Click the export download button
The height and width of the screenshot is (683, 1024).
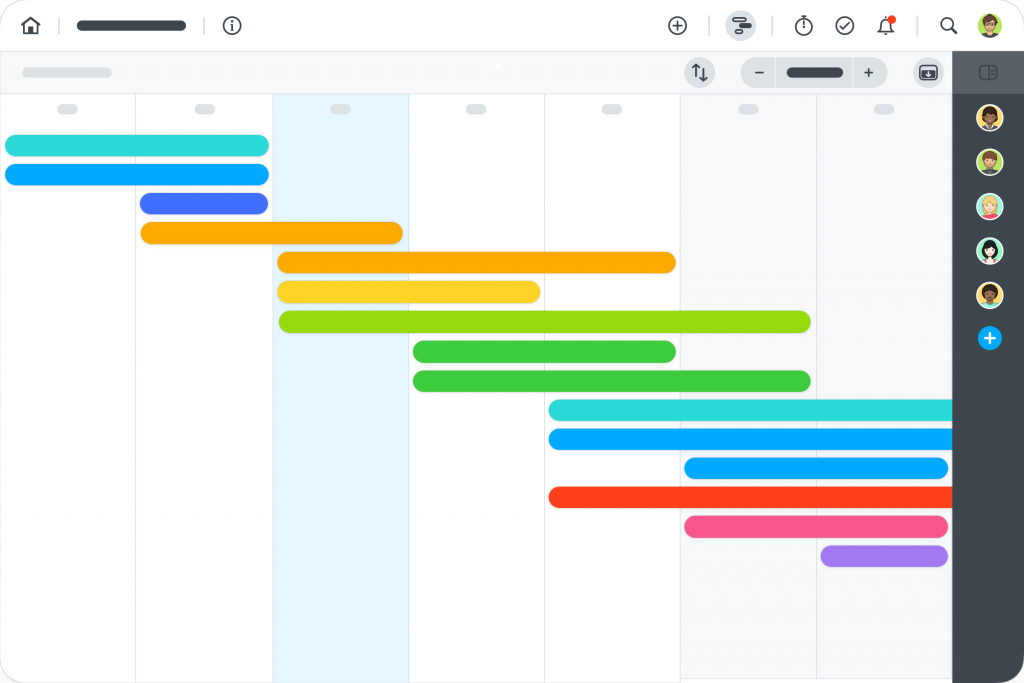(x=928, y=73)
